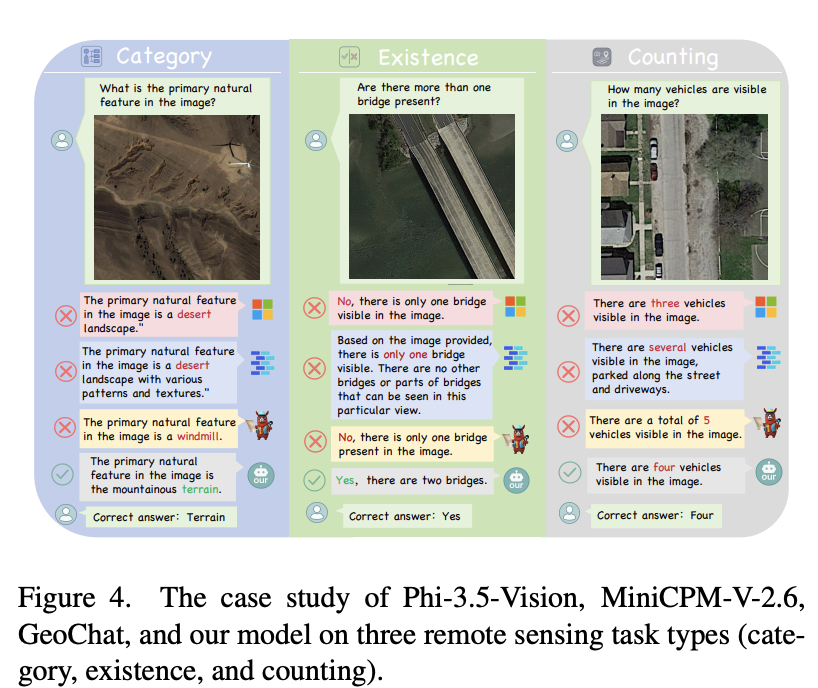Click the red X beside the windmill answer

click(x=65, y=427)
